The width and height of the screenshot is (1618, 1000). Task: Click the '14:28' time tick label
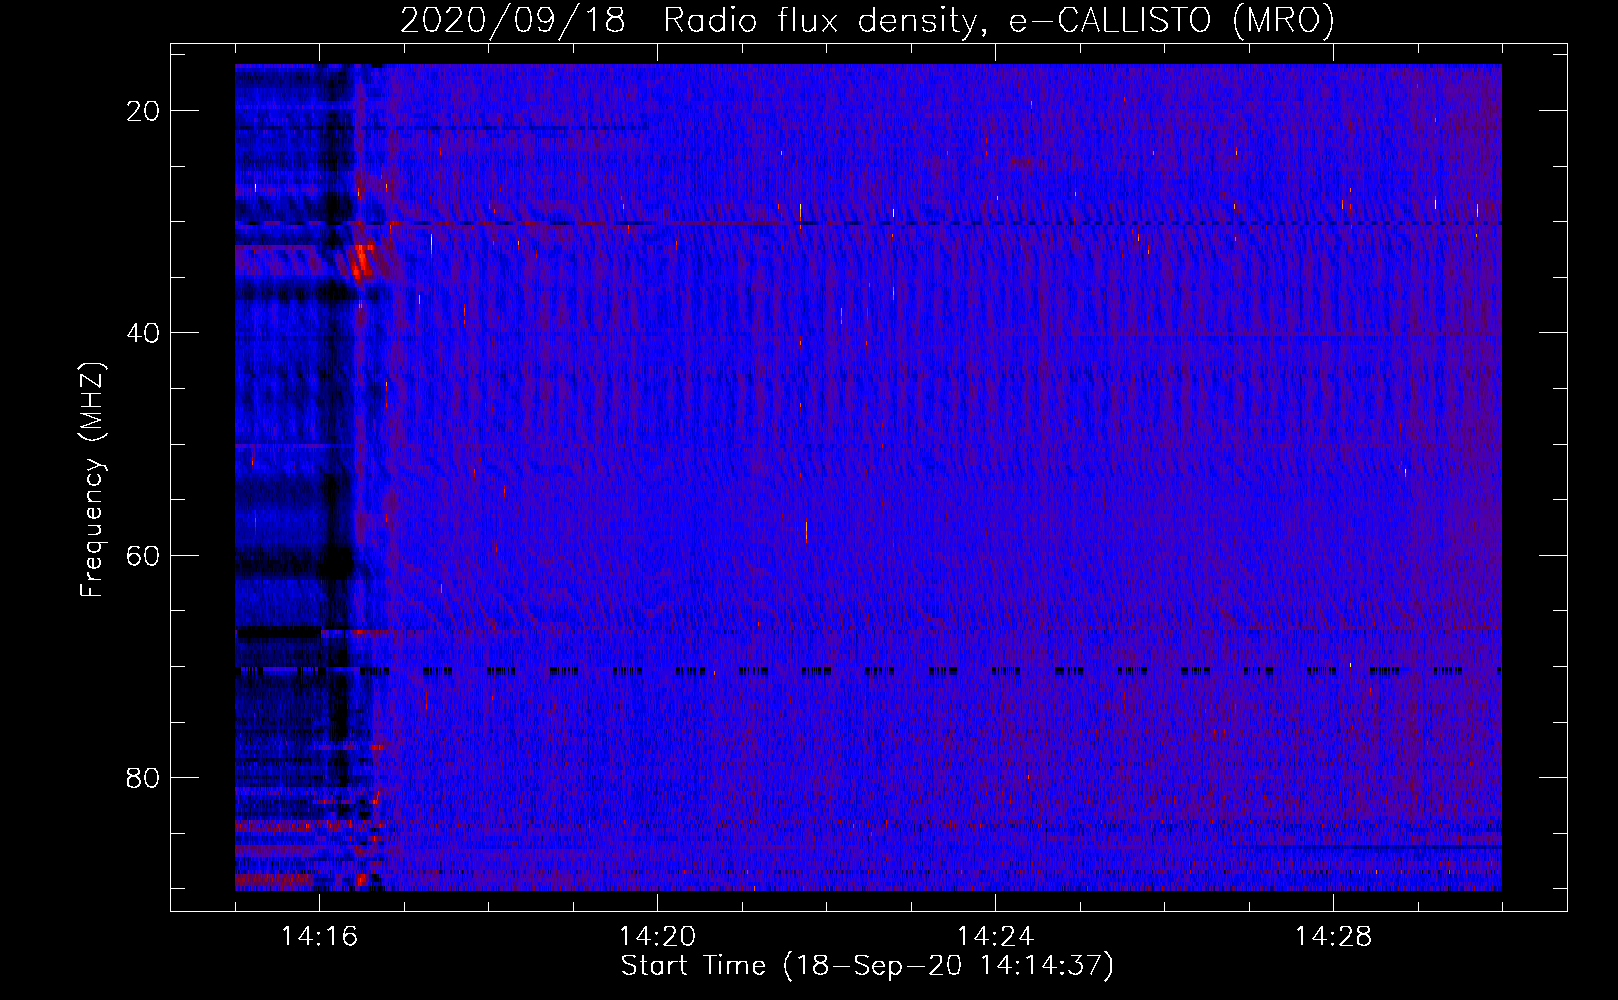(x=1333, y=937)
